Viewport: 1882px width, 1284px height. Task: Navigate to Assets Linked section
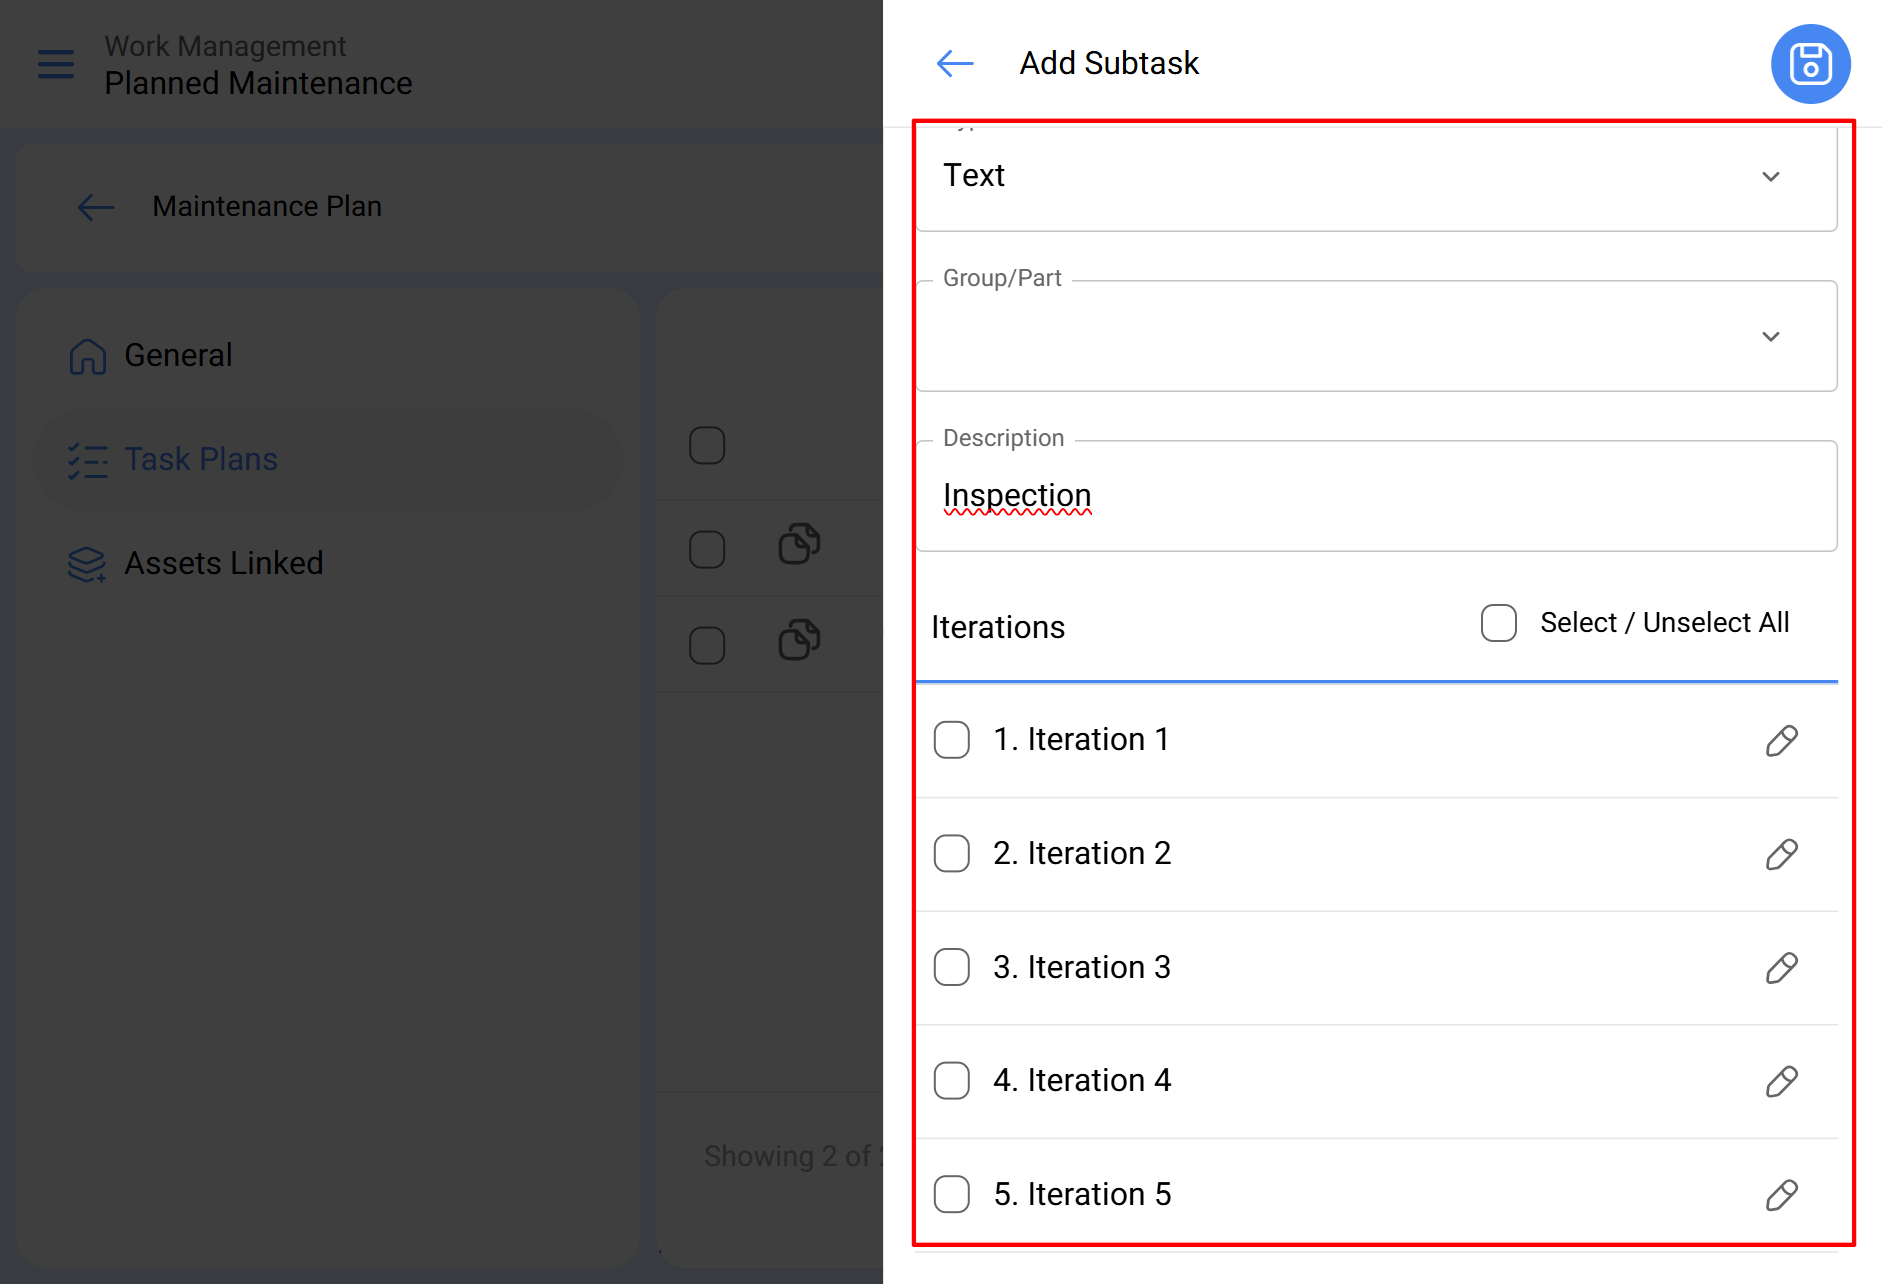[x=223, y=563]
